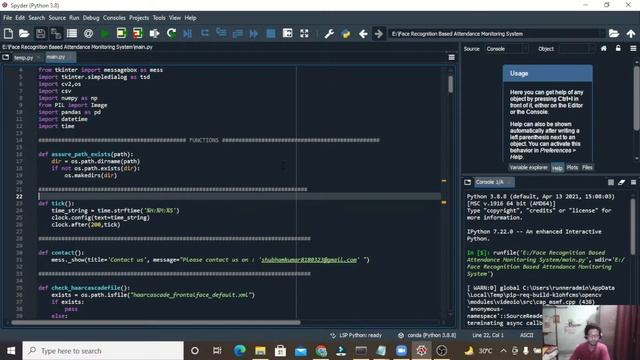This screenshot has width=640, height=360.
Task: Open the Projects menu
Action: [x=139, y=18]
